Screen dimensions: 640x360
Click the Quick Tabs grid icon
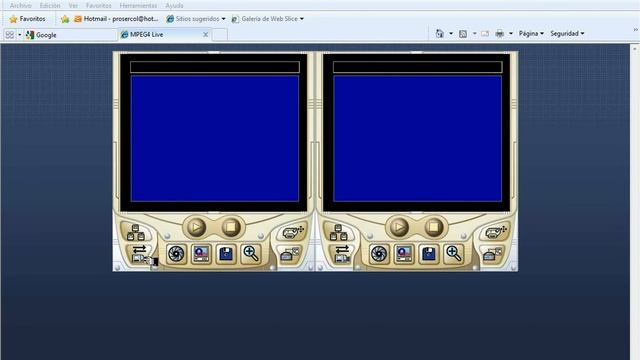[x=9, y=35]
